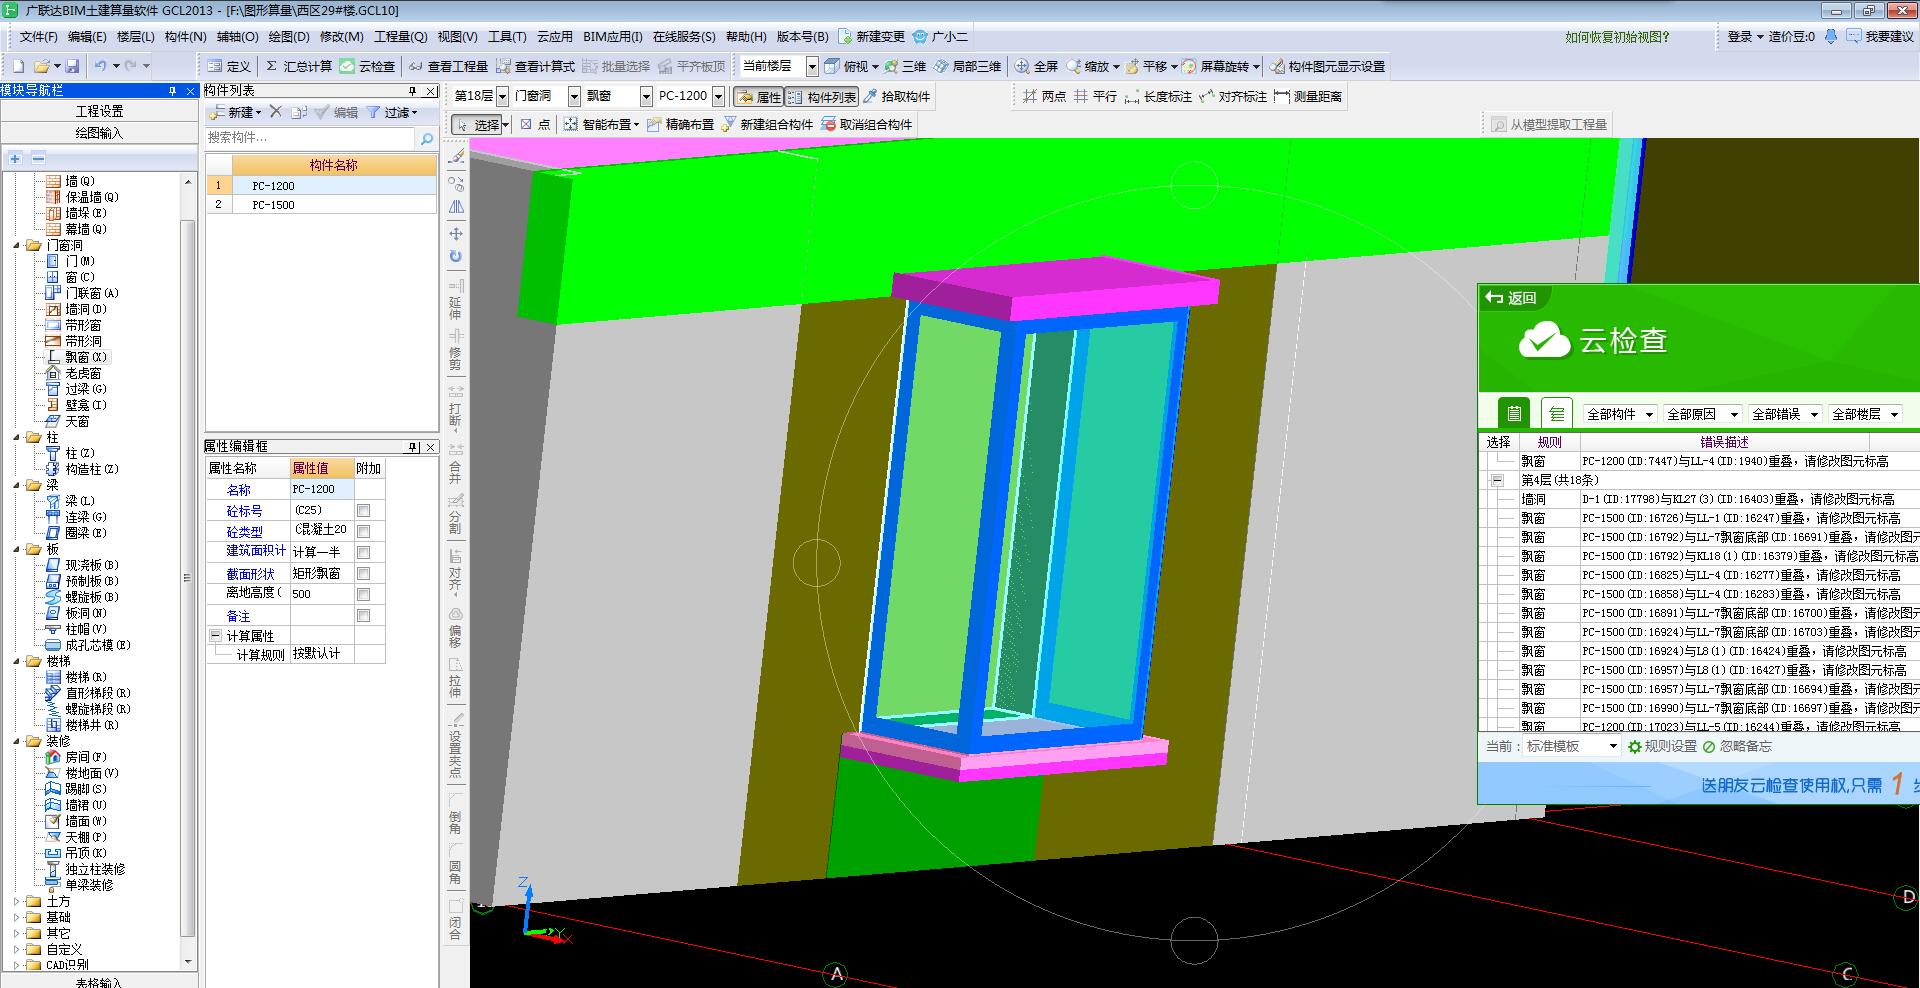Open the 构件(N) menu
This screenshot has height=988, width=1920.
pos(185,36)
